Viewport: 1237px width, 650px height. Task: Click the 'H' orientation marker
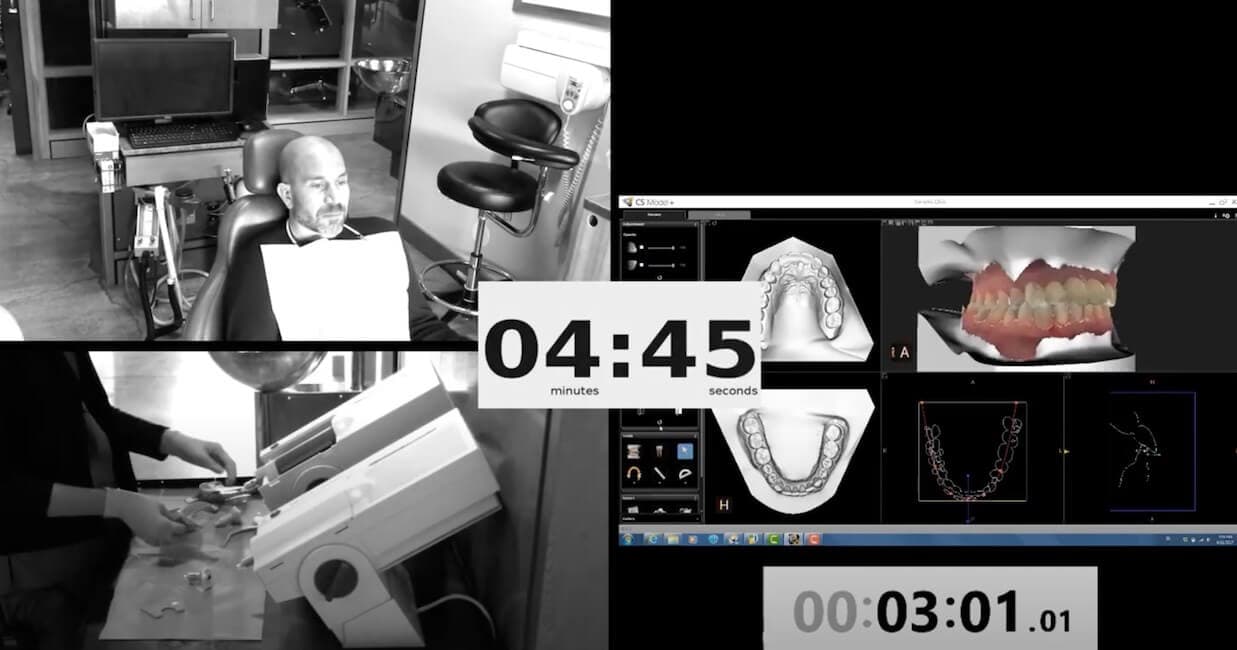[x=724, y=505]
